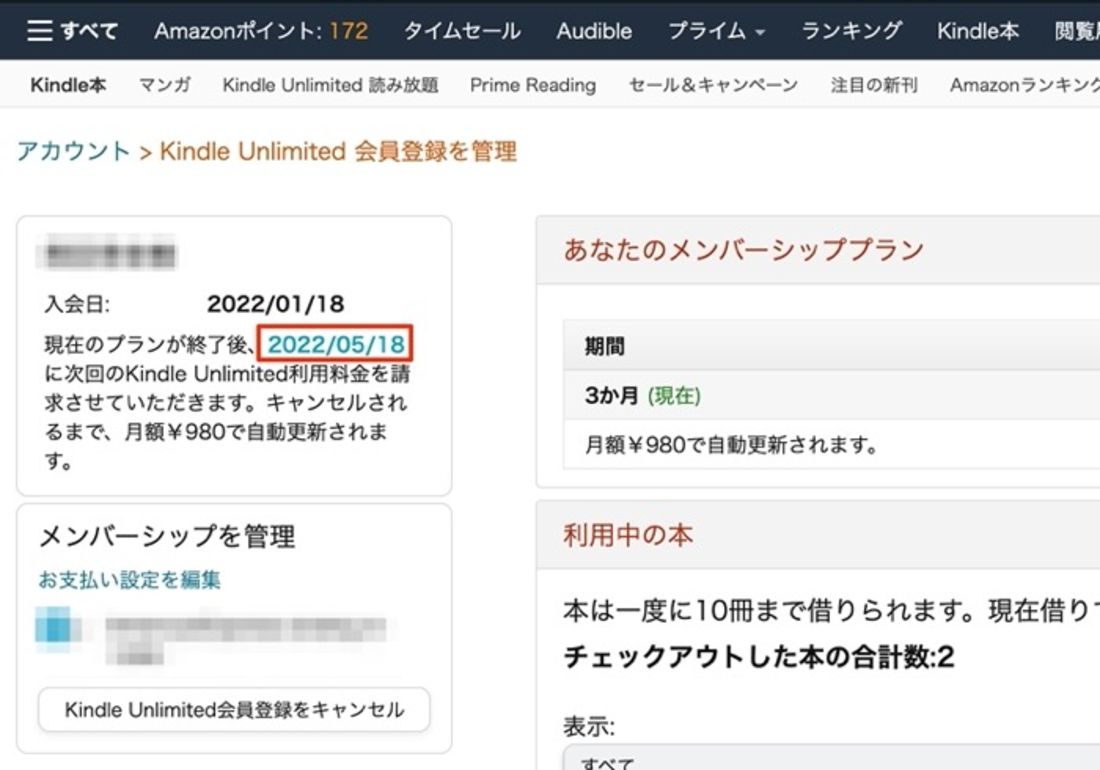The image size is (1100, 770).
Task: Click the blurred payment card icon
Action: (x=56, y=626)
